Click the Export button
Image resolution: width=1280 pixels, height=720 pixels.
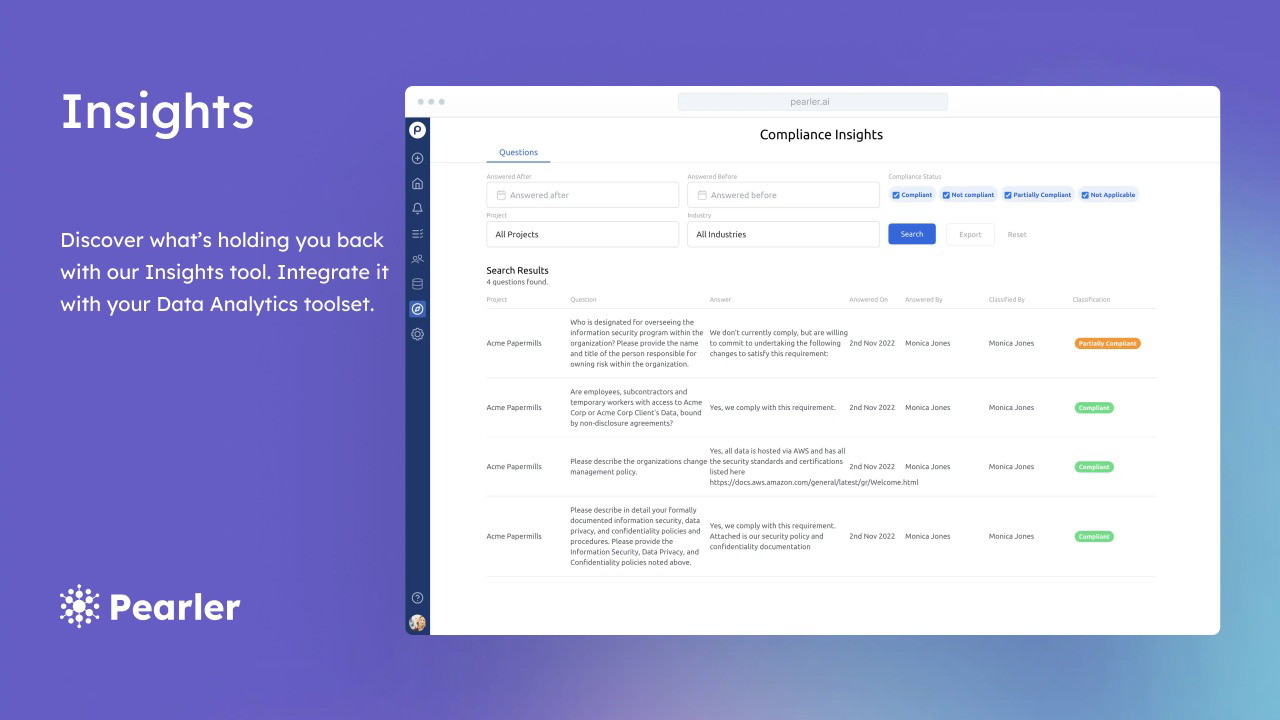[969, 234]
